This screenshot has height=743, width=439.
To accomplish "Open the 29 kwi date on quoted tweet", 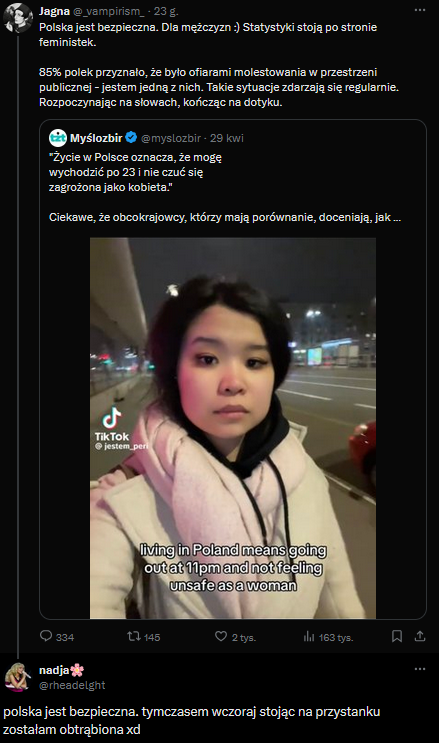I will [x=227, y=138].
